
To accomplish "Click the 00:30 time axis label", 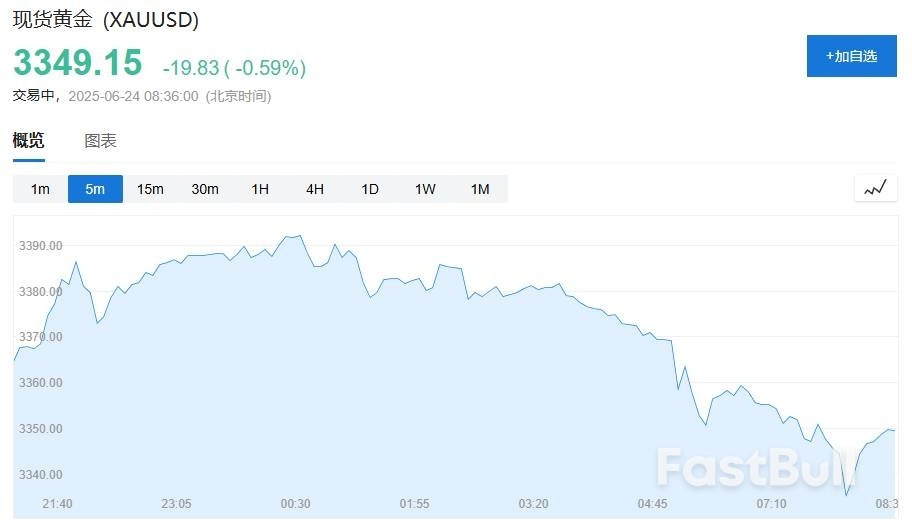I will click(x=295, y=503).
